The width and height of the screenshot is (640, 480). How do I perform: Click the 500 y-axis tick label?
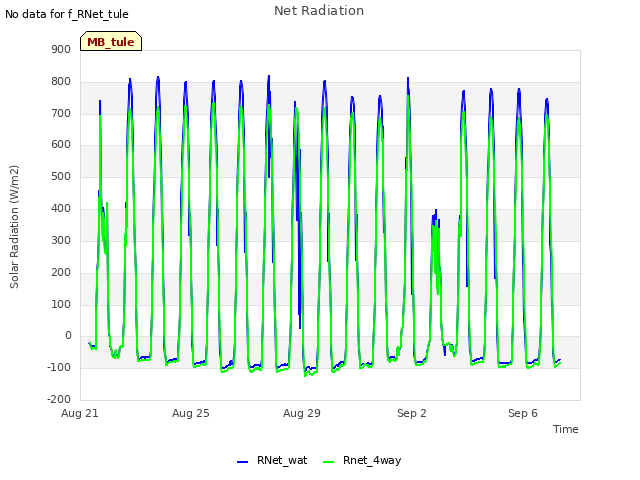click(61, 176)
